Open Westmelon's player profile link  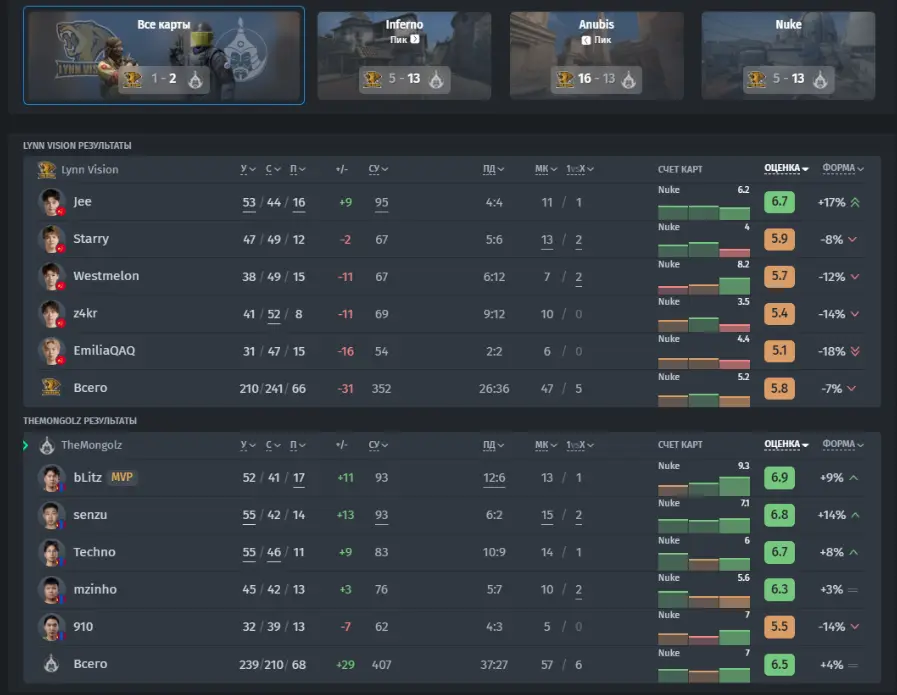pyautogui.click(x=106, y=276)
